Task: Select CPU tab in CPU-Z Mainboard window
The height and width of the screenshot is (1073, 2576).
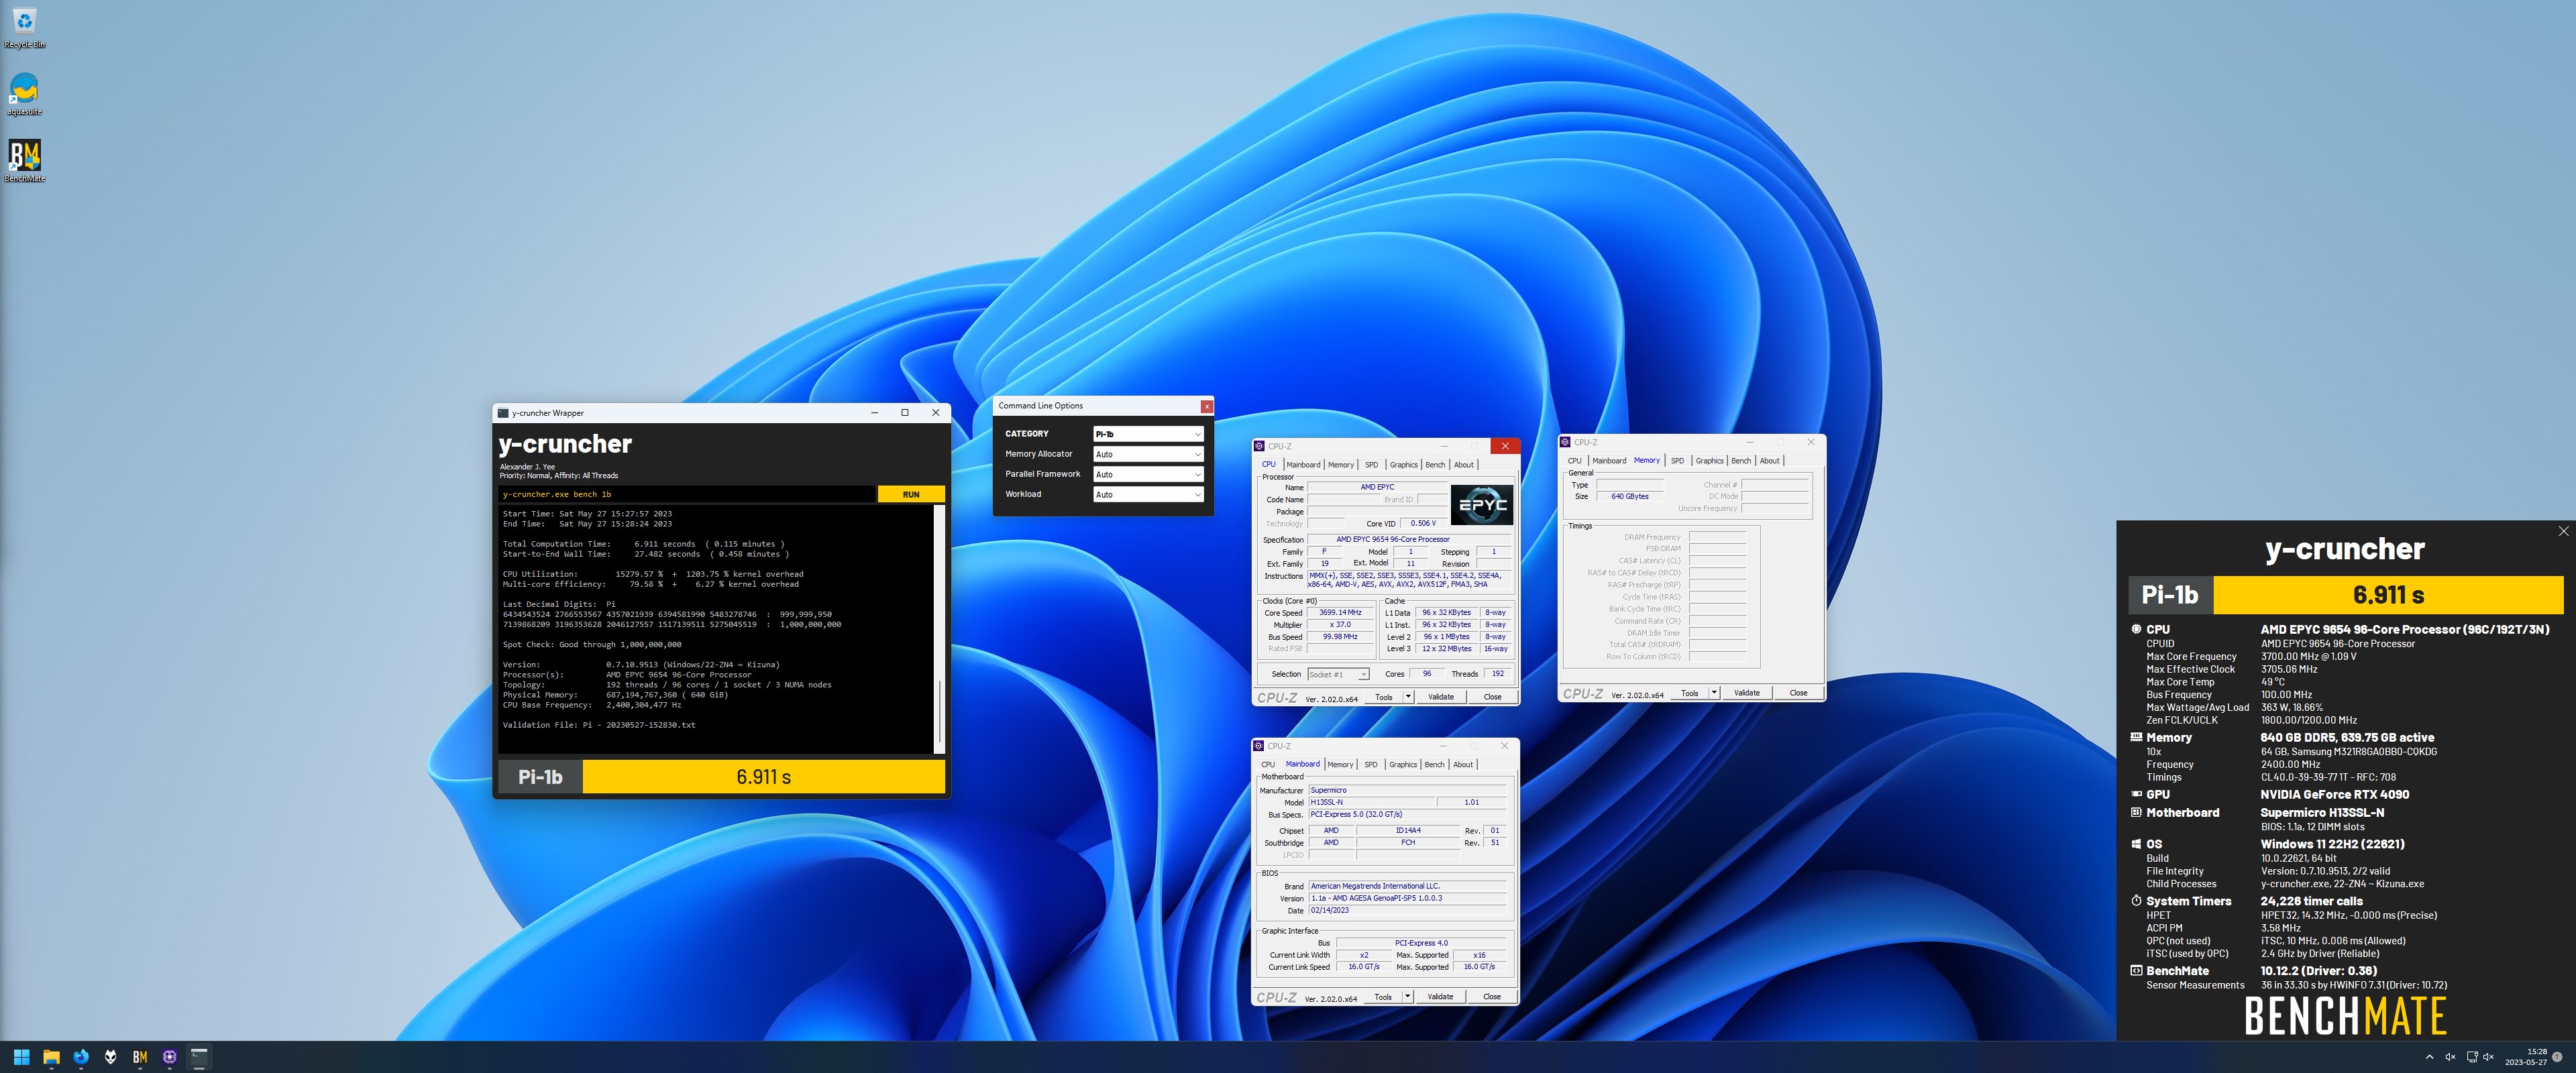Action: 1267,765
